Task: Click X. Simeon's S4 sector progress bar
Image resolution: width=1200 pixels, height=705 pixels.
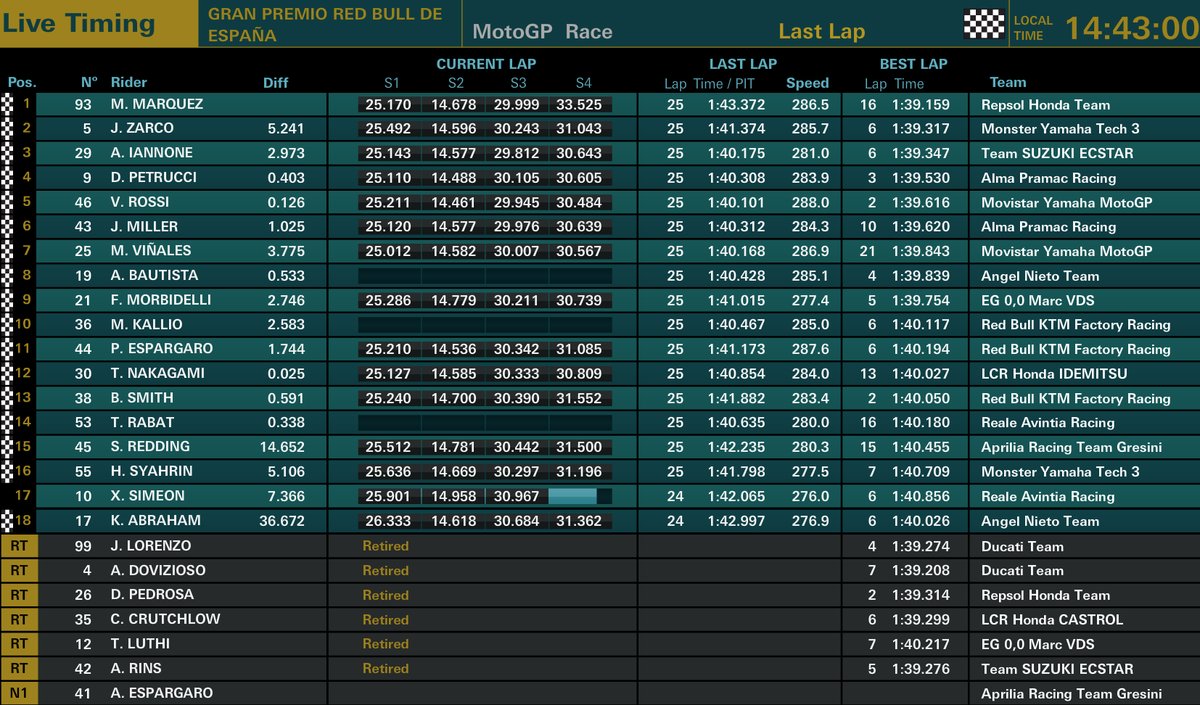Action: (x=580, y=496)
